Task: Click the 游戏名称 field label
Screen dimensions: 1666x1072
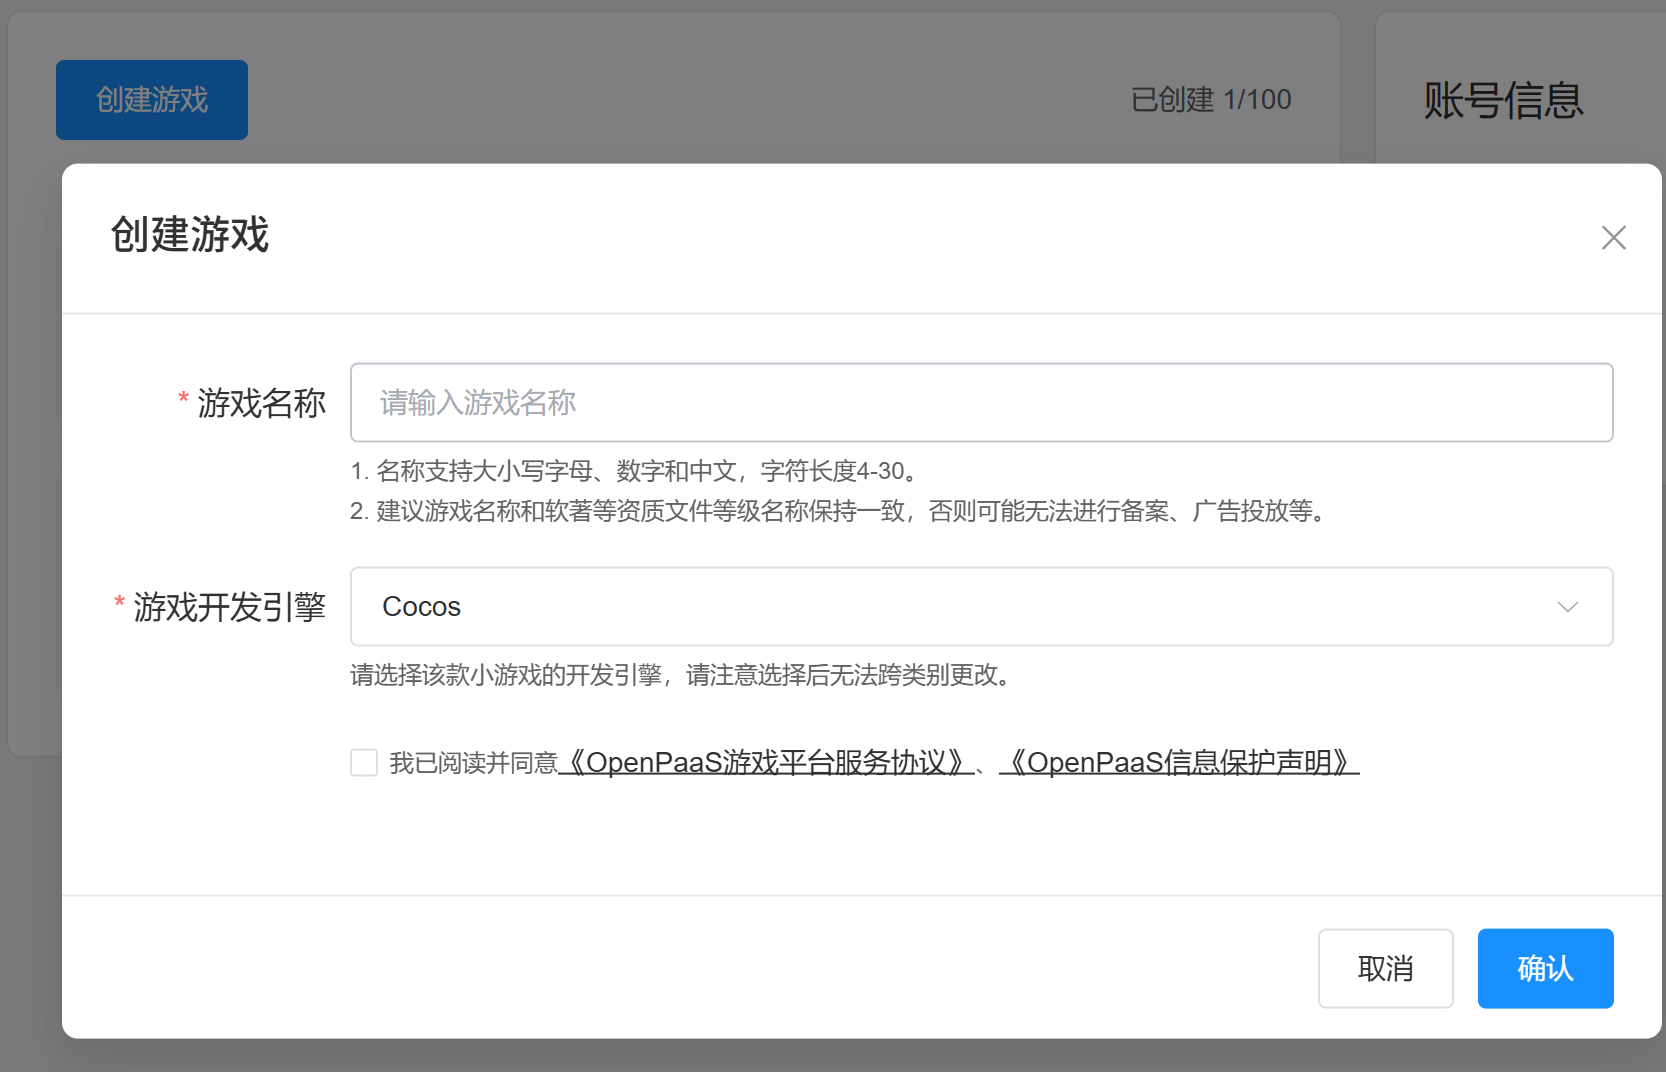Action: 261,403
